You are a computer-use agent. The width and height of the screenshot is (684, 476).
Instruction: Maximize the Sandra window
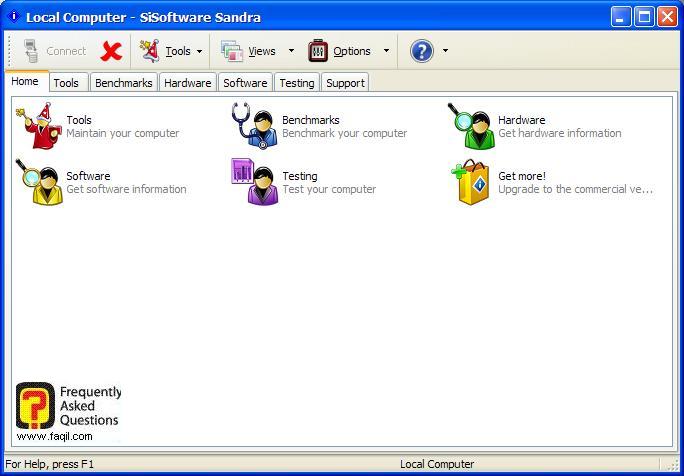click(644, 17)
